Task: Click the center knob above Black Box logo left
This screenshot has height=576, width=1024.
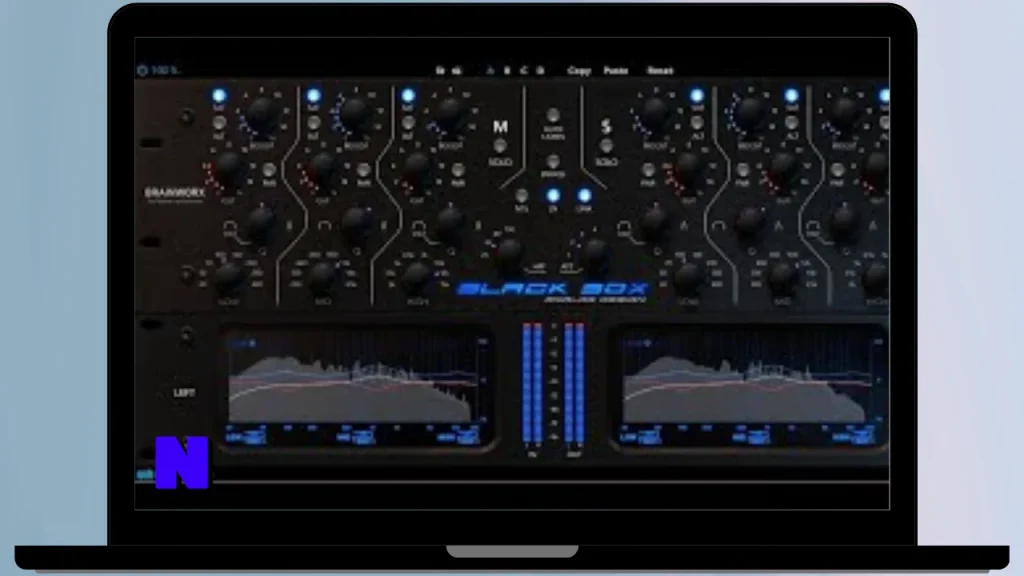Action: 509,252
